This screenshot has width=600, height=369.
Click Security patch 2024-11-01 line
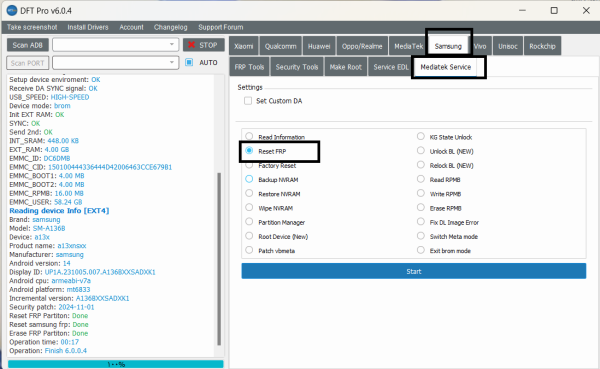[52, 307]
